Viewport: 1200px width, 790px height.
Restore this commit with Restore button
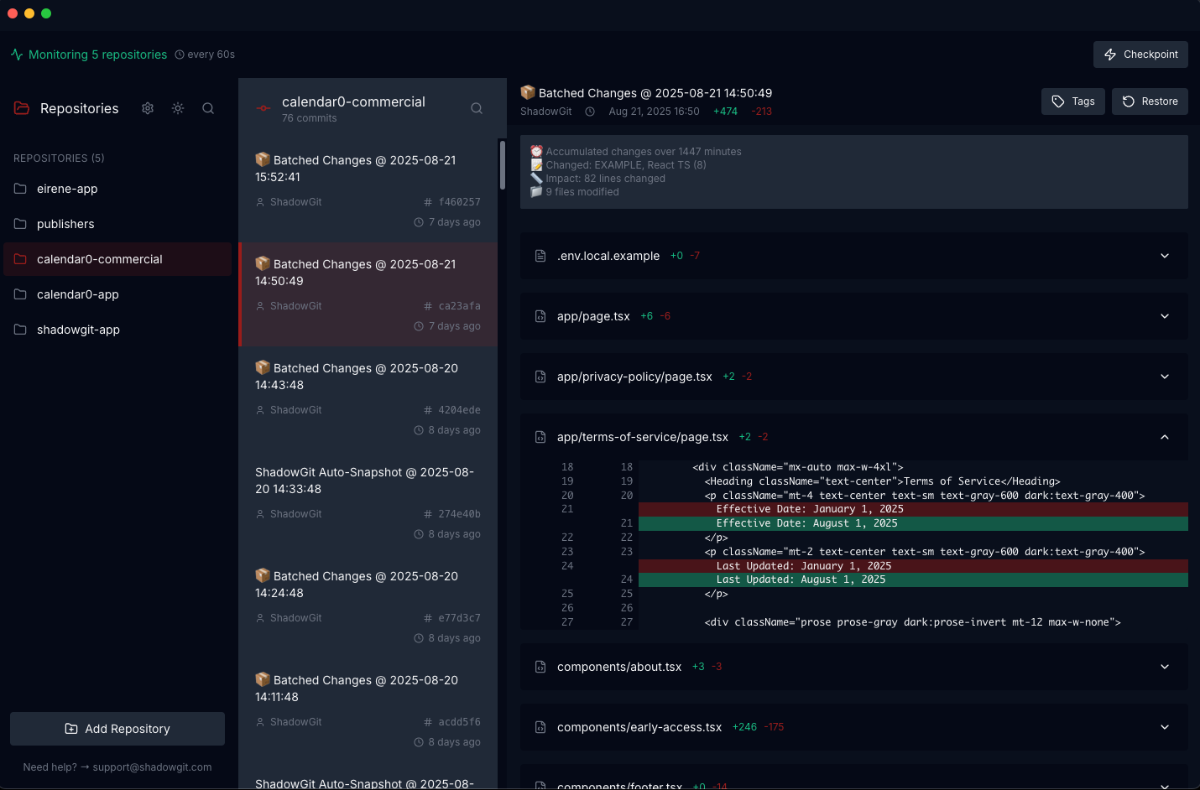click(1150, 101)
